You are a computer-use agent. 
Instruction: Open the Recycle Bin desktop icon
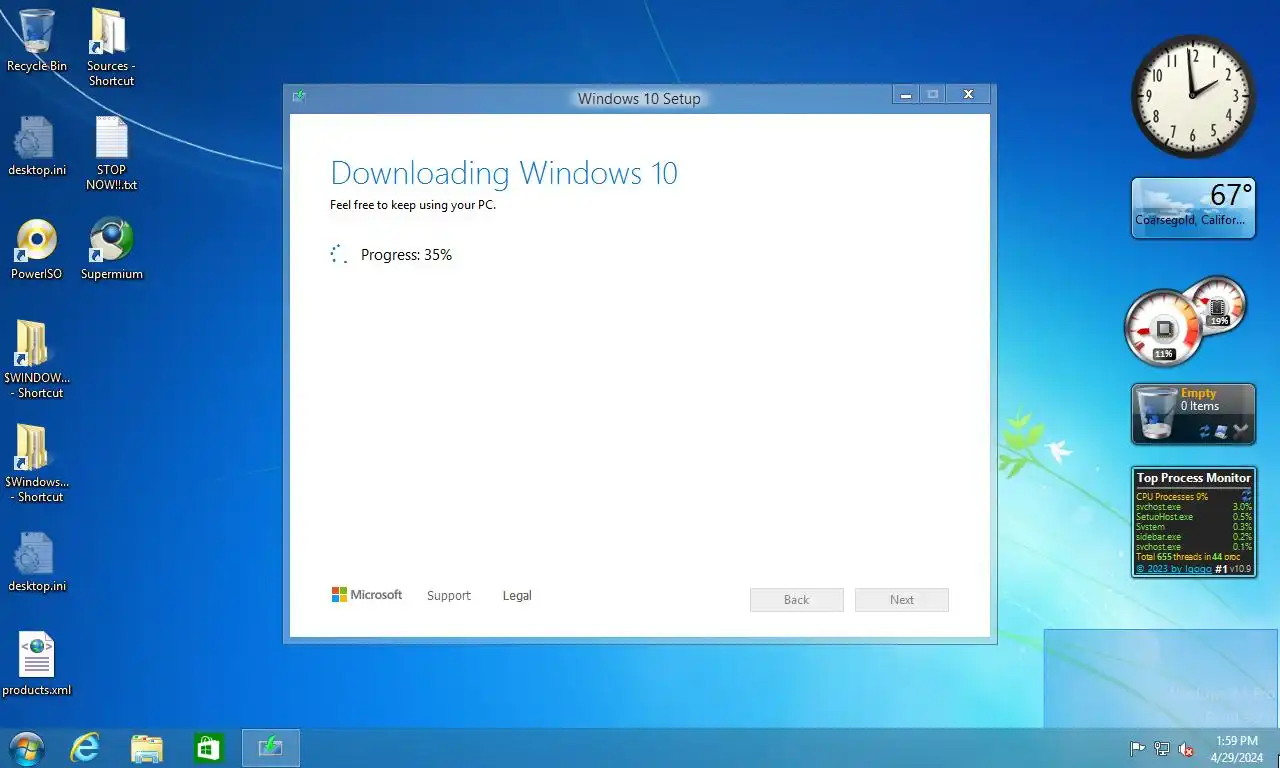point(37,40)
